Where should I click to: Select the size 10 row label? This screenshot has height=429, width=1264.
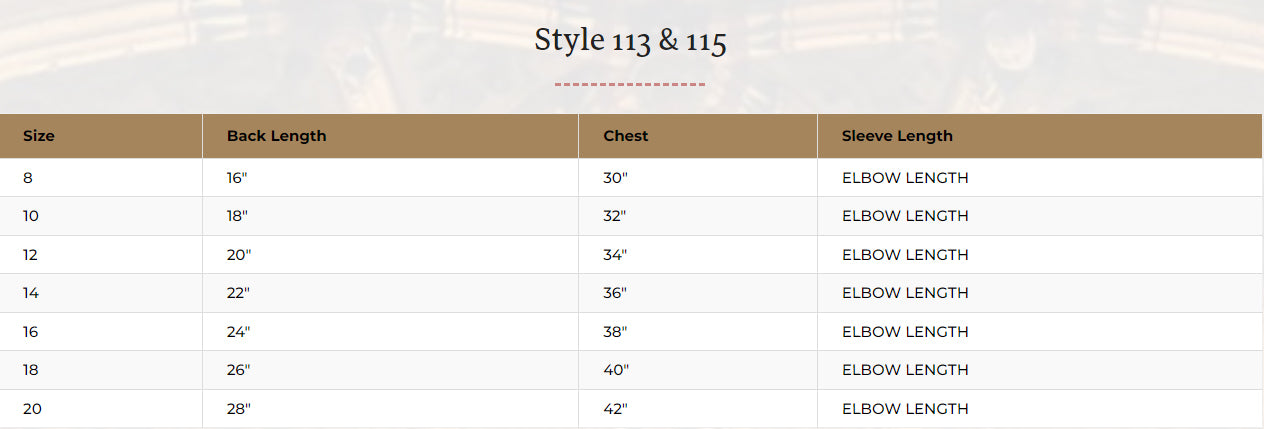click(x=31, y=216)
